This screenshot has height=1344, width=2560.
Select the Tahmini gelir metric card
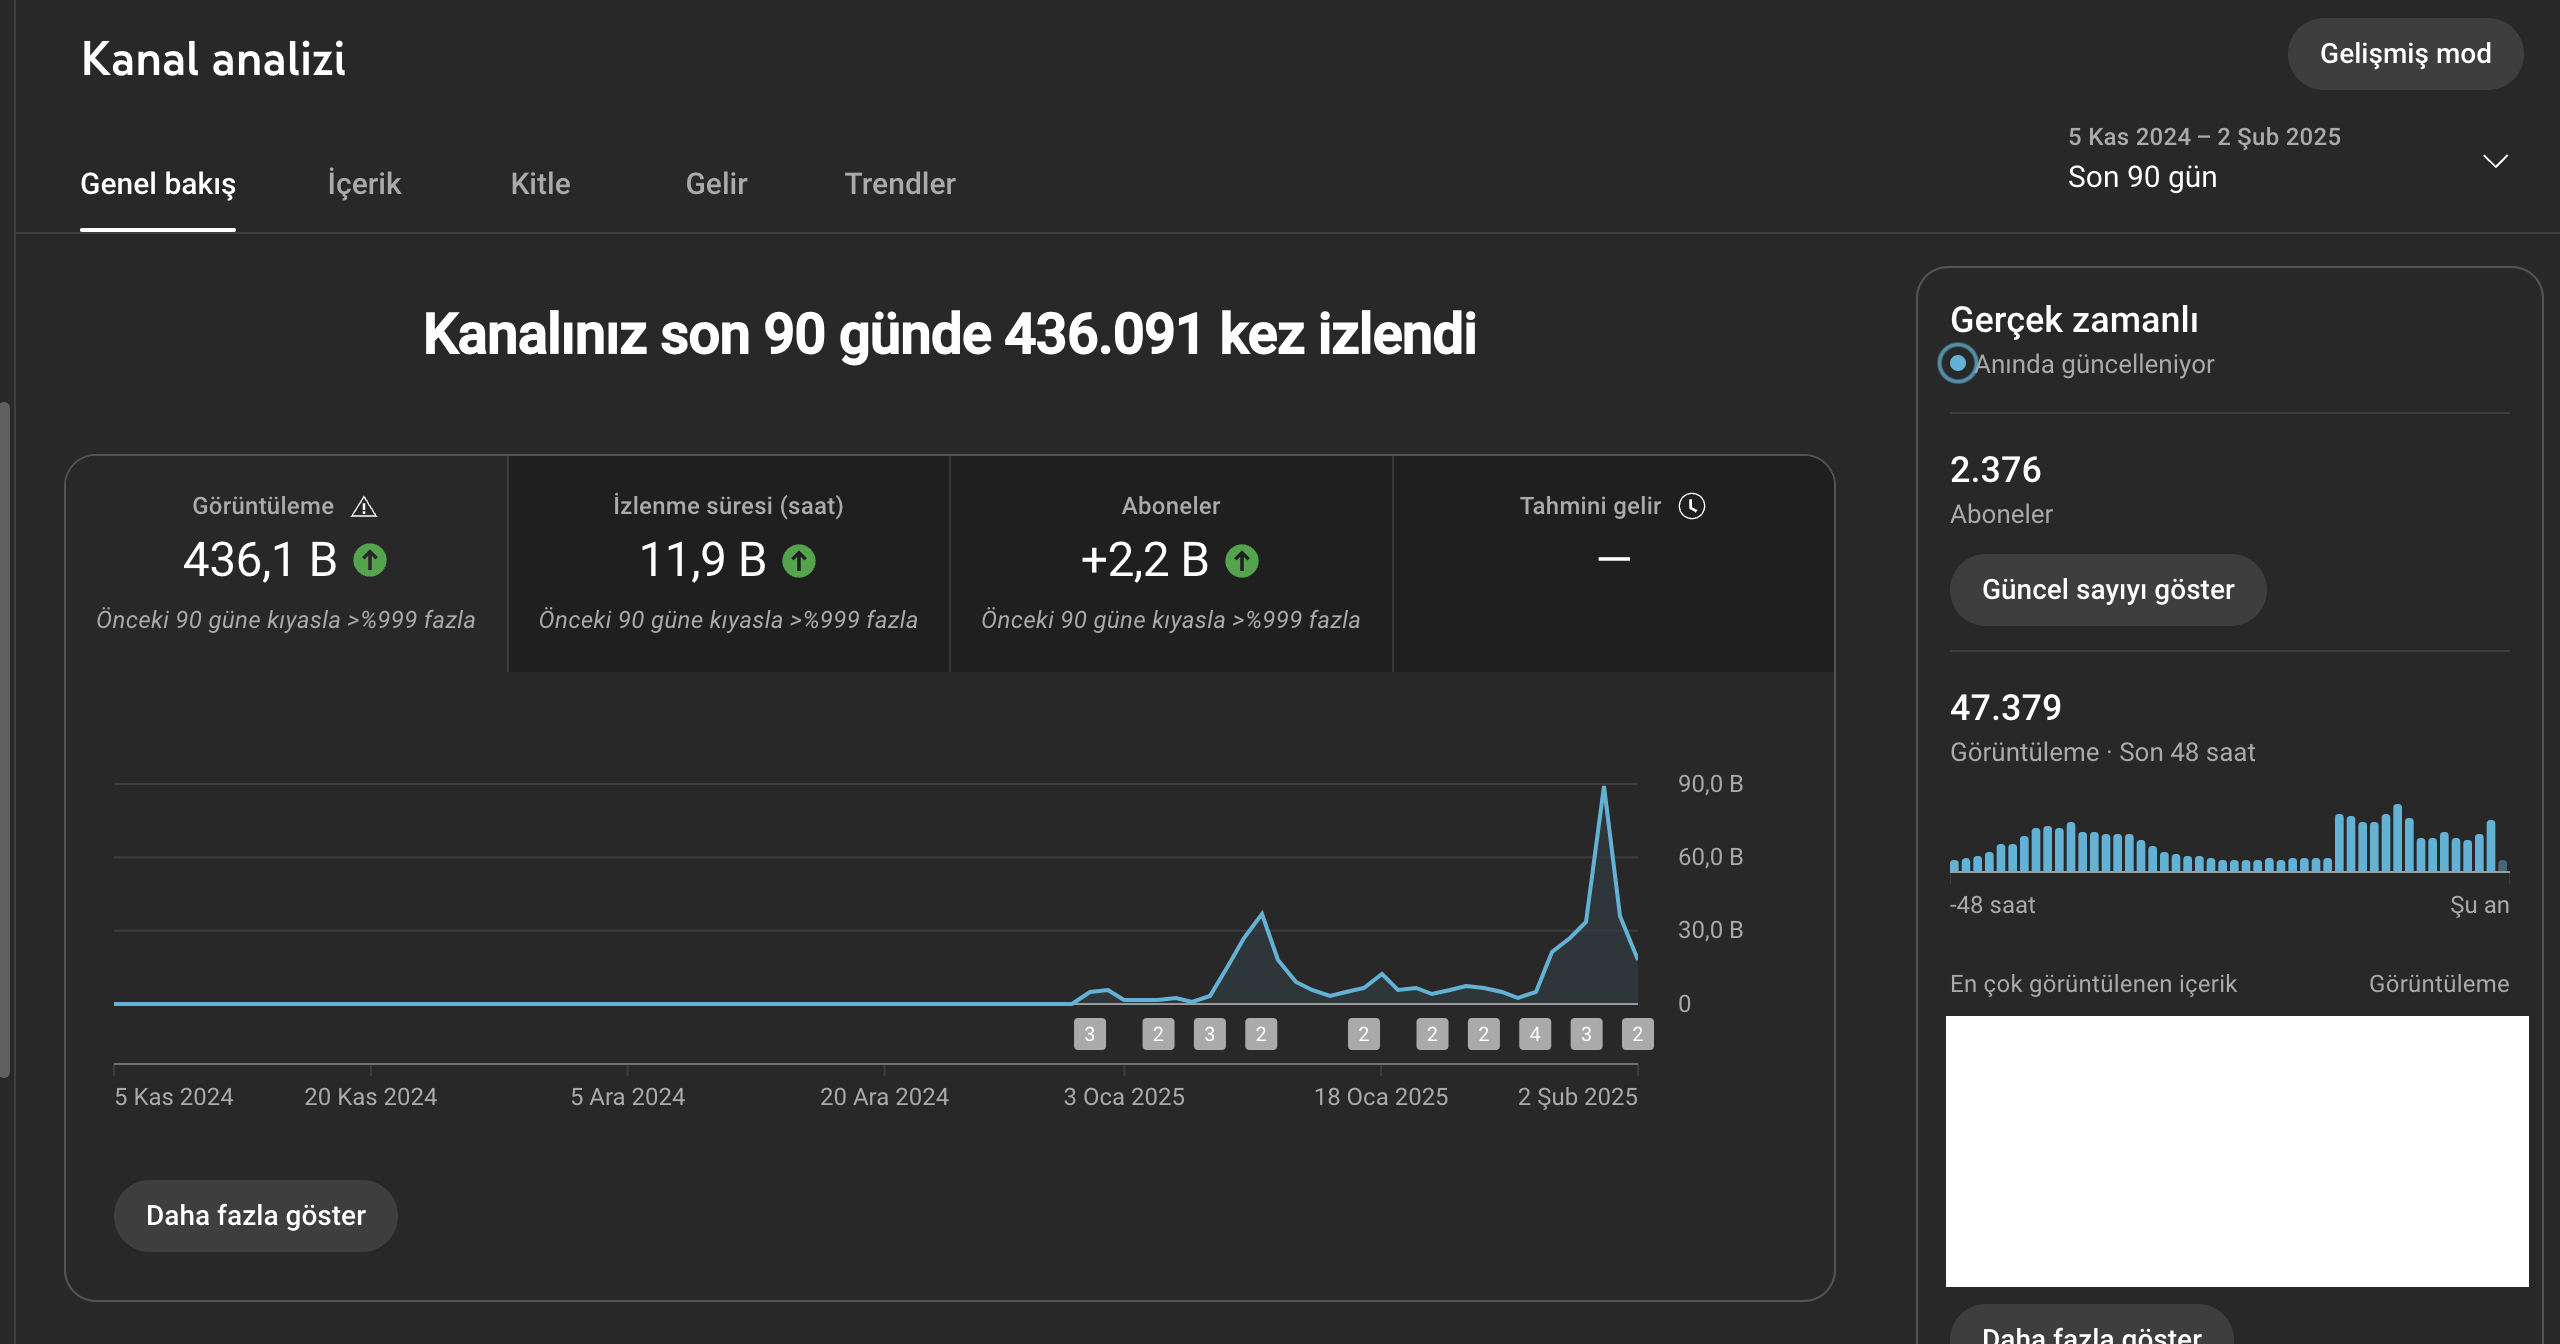tap(1613, 564)
